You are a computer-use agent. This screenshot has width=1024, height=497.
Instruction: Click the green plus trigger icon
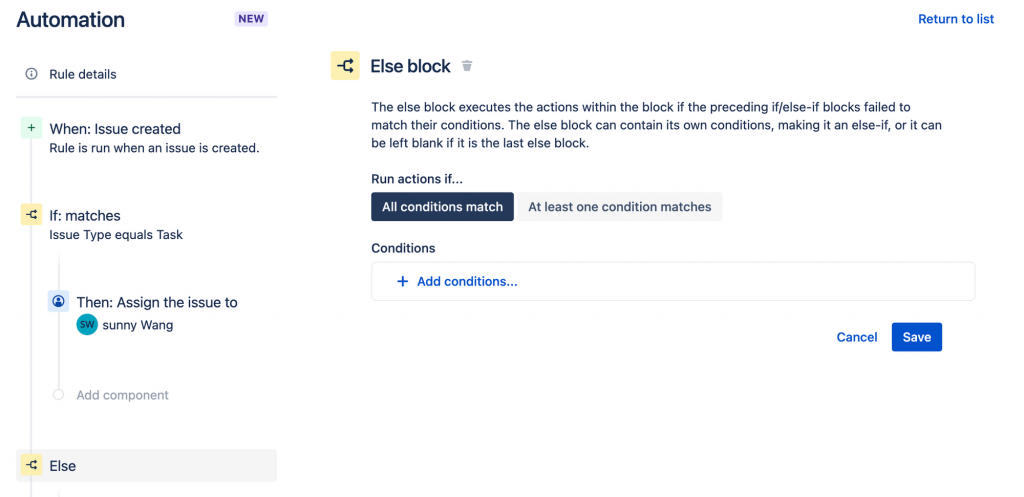point(31,128)
